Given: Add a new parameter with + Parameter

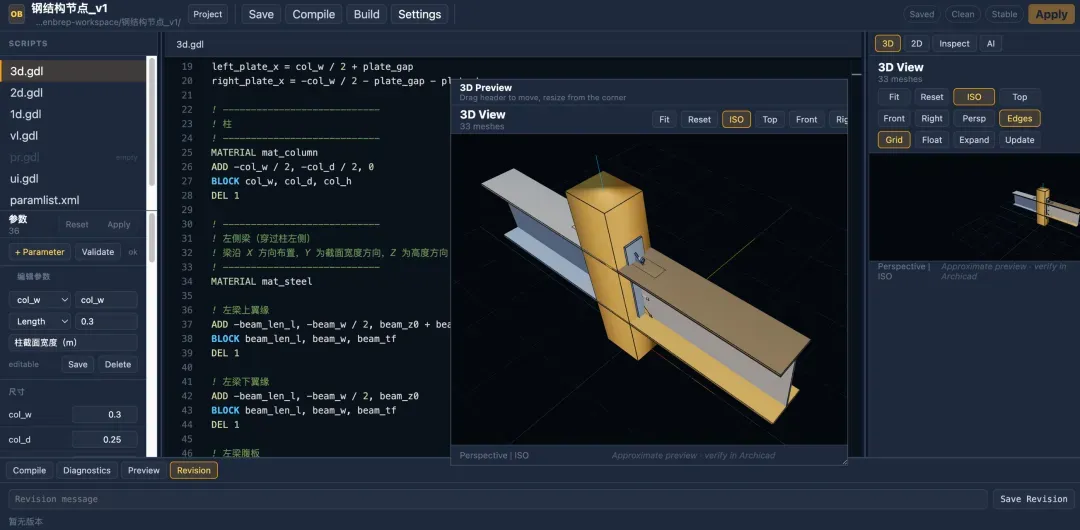Looking at the screenshot, I should point(40,252).
